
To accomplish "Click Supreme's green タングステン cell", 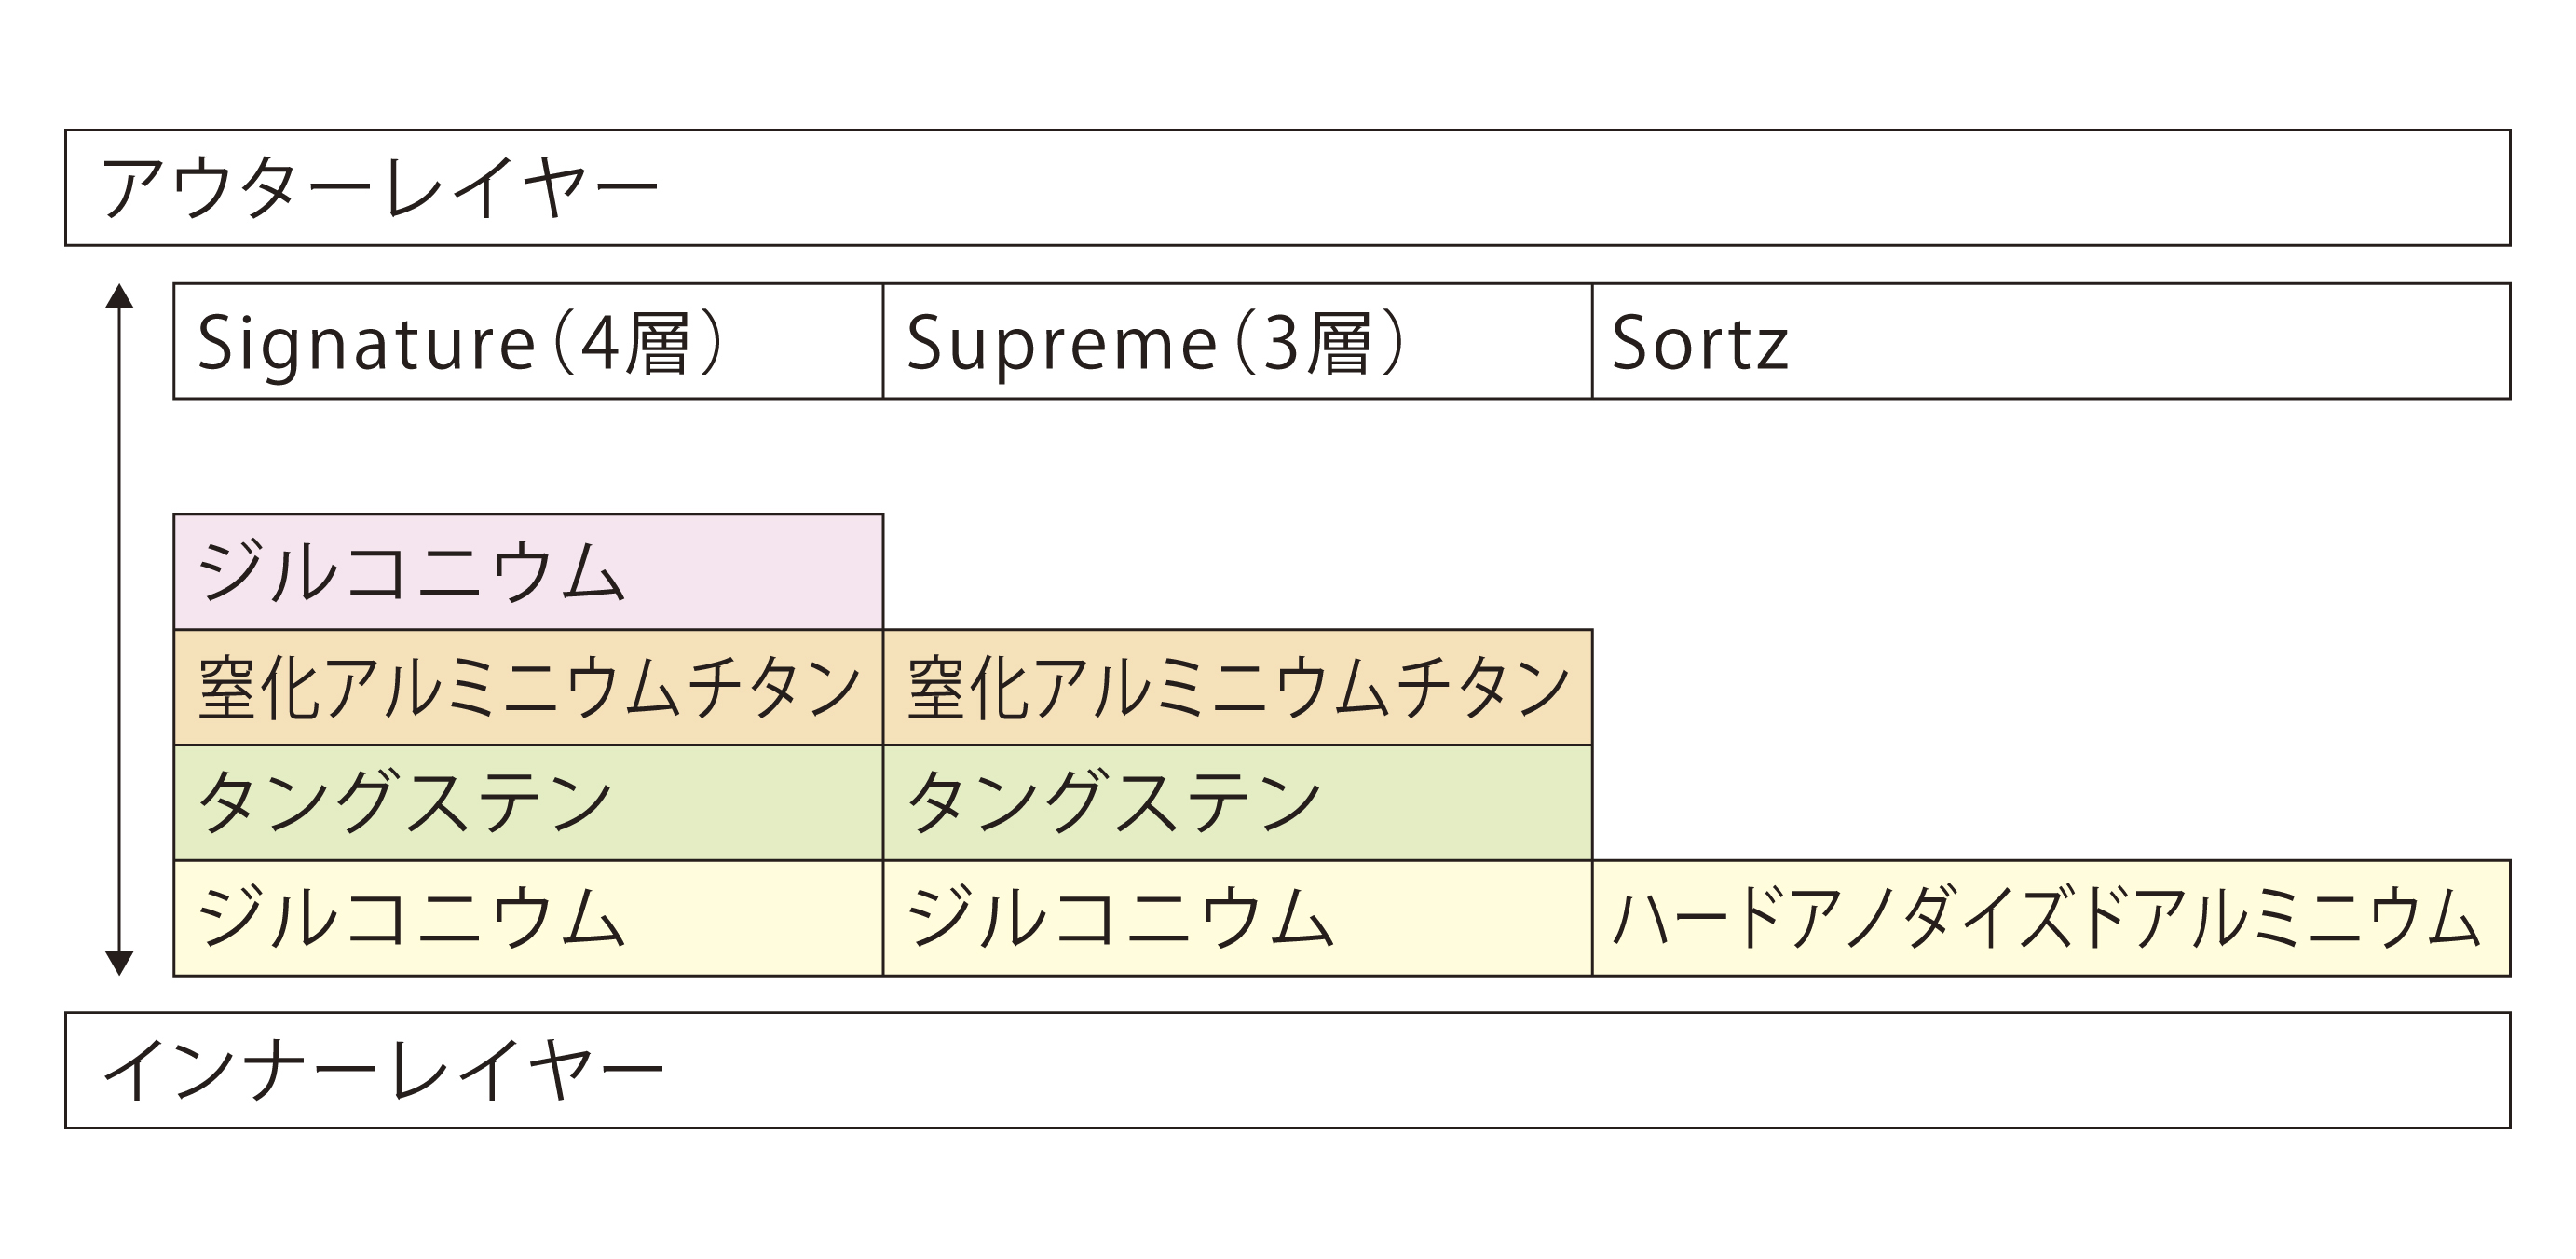I will pyautogui.click(x=1237, y=802).
